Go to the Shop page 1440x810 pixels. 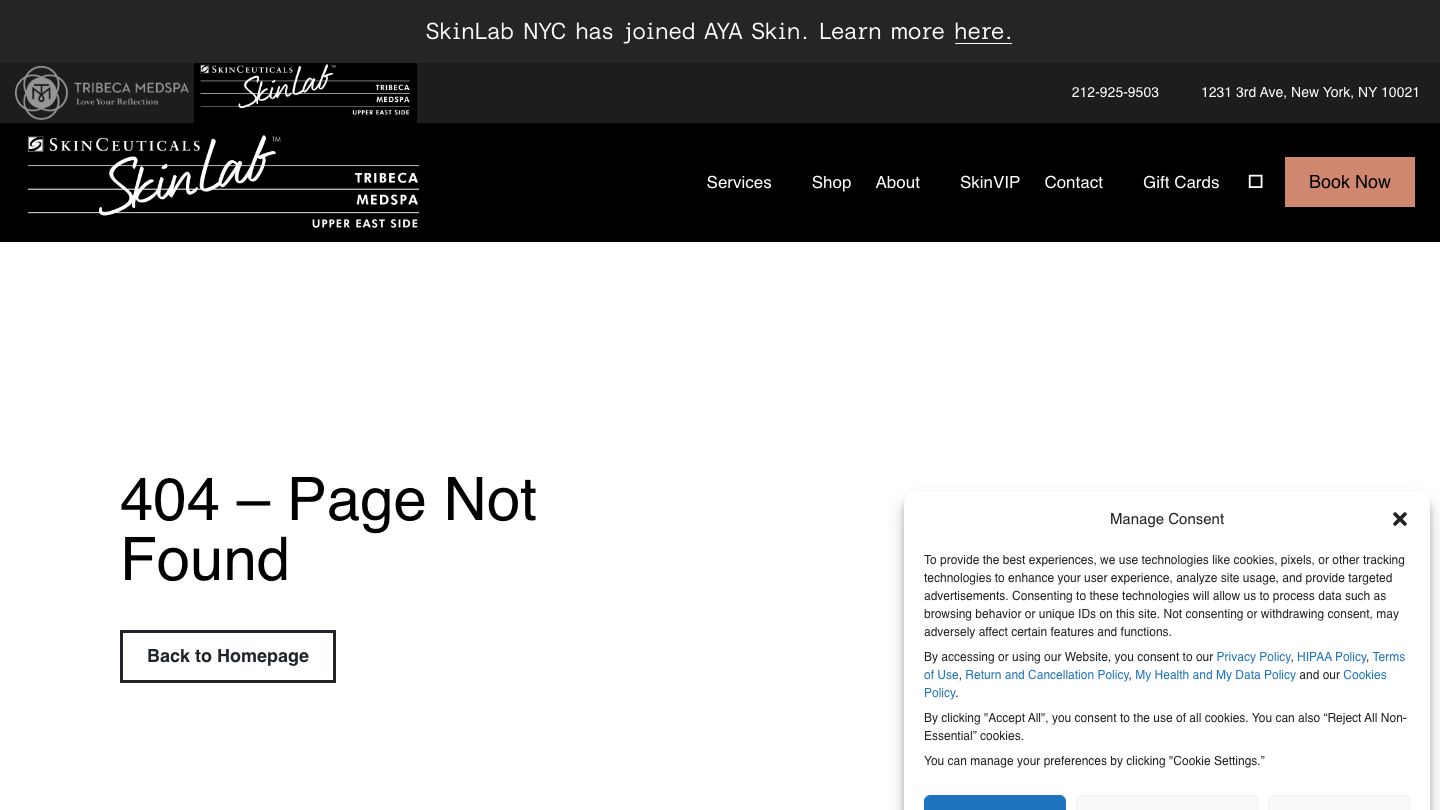(831, 182)
